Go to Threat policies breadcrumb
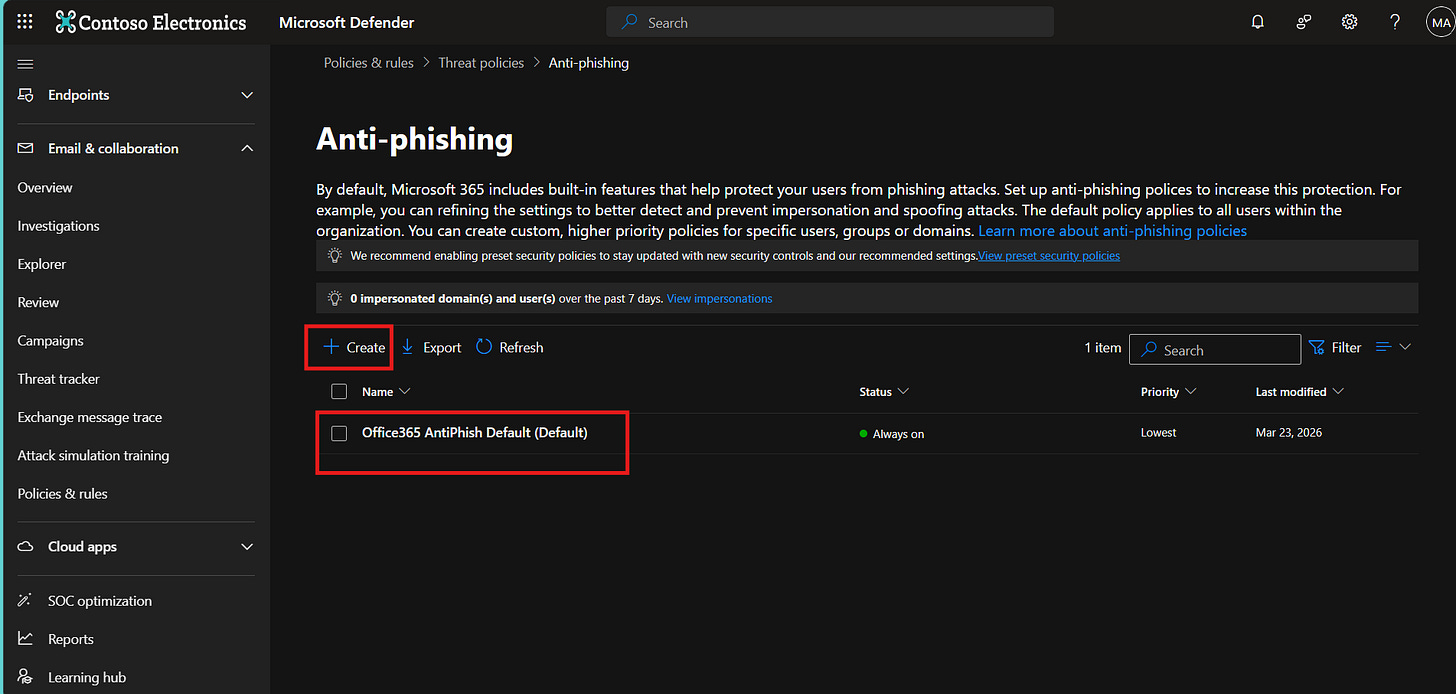Image resolution: width=1456 pixels, height=694 pixels. point(481,63)
